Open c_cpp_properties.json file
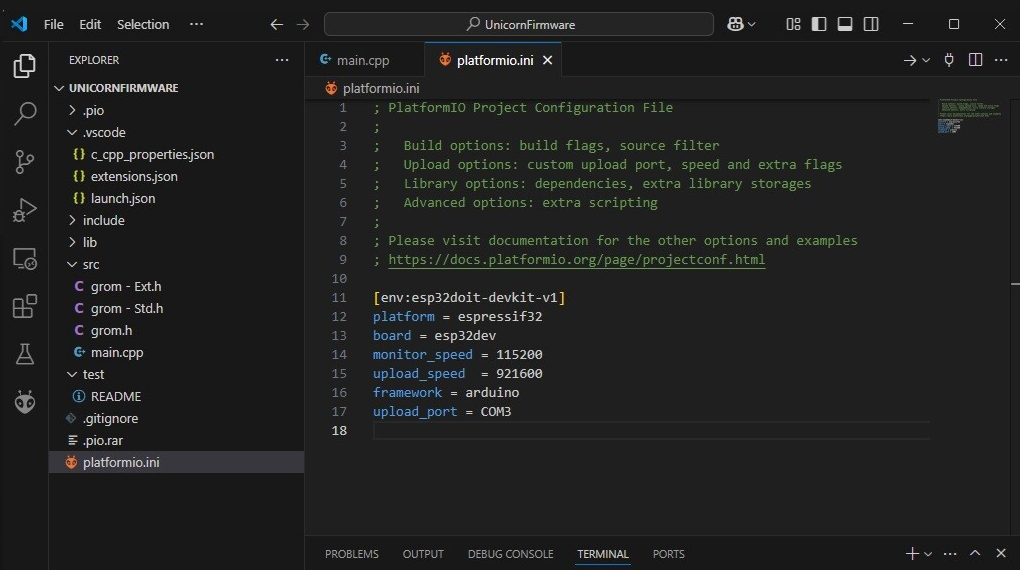Viewport: 1020px width, 570px height. click(x=176, y=155)
